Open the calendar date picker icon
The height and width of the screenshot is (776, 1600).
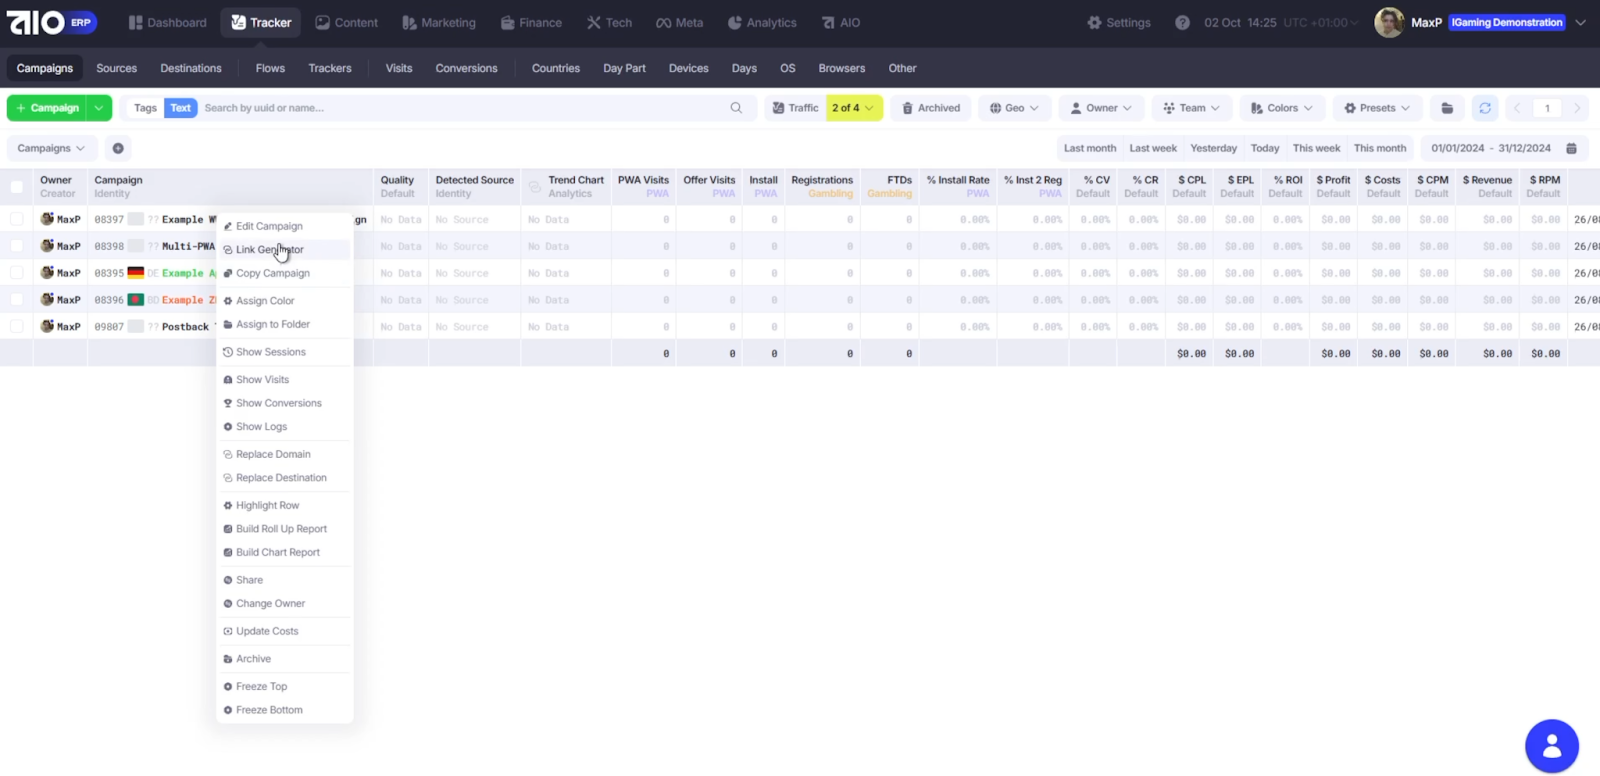tap(1571, 148)
